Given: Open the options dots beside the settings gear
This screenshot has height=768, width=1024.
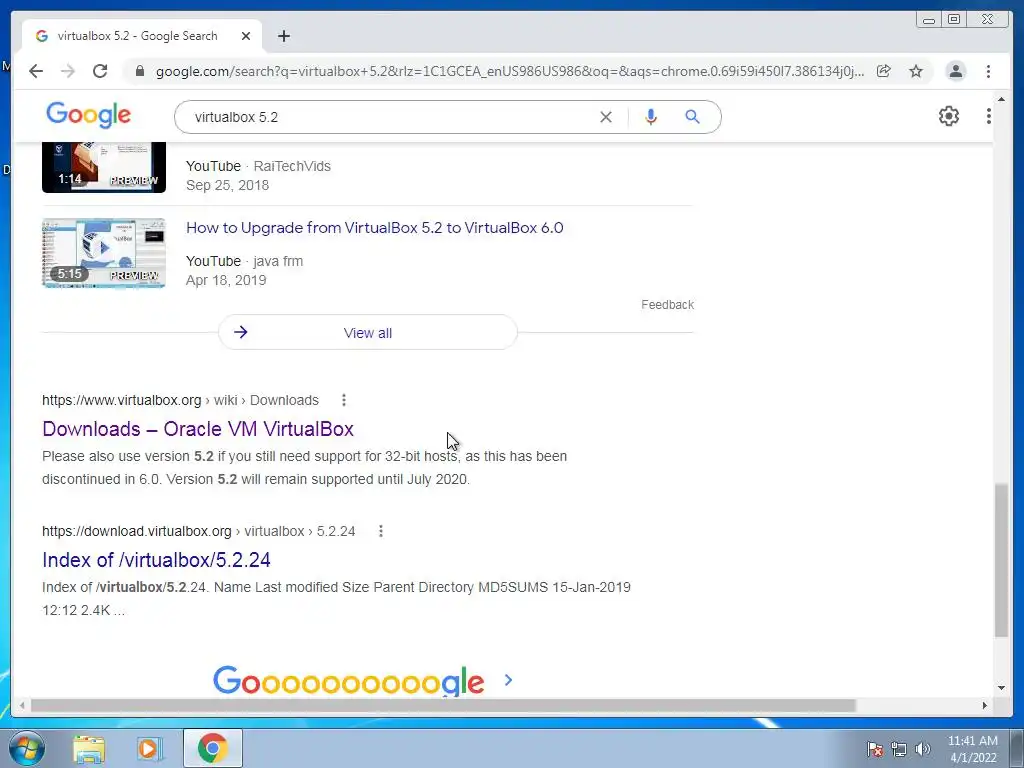Looking at the screenshot, I should (x=988, y=116).
